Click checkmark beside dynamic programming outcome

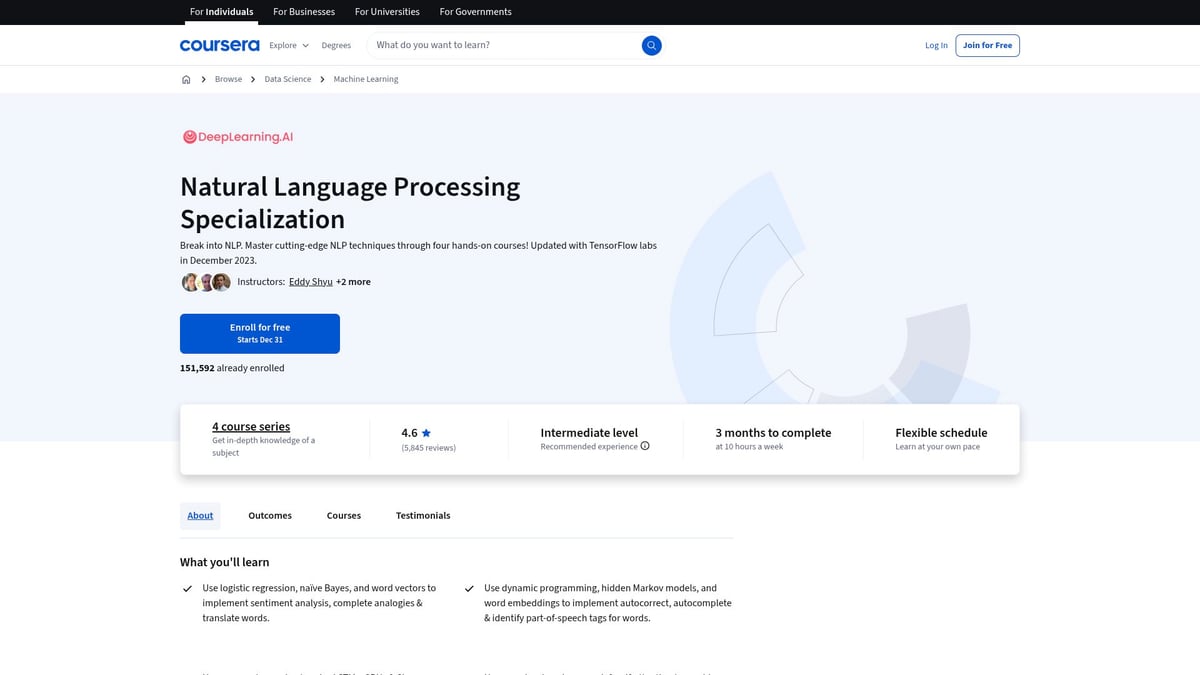(469, 589)
